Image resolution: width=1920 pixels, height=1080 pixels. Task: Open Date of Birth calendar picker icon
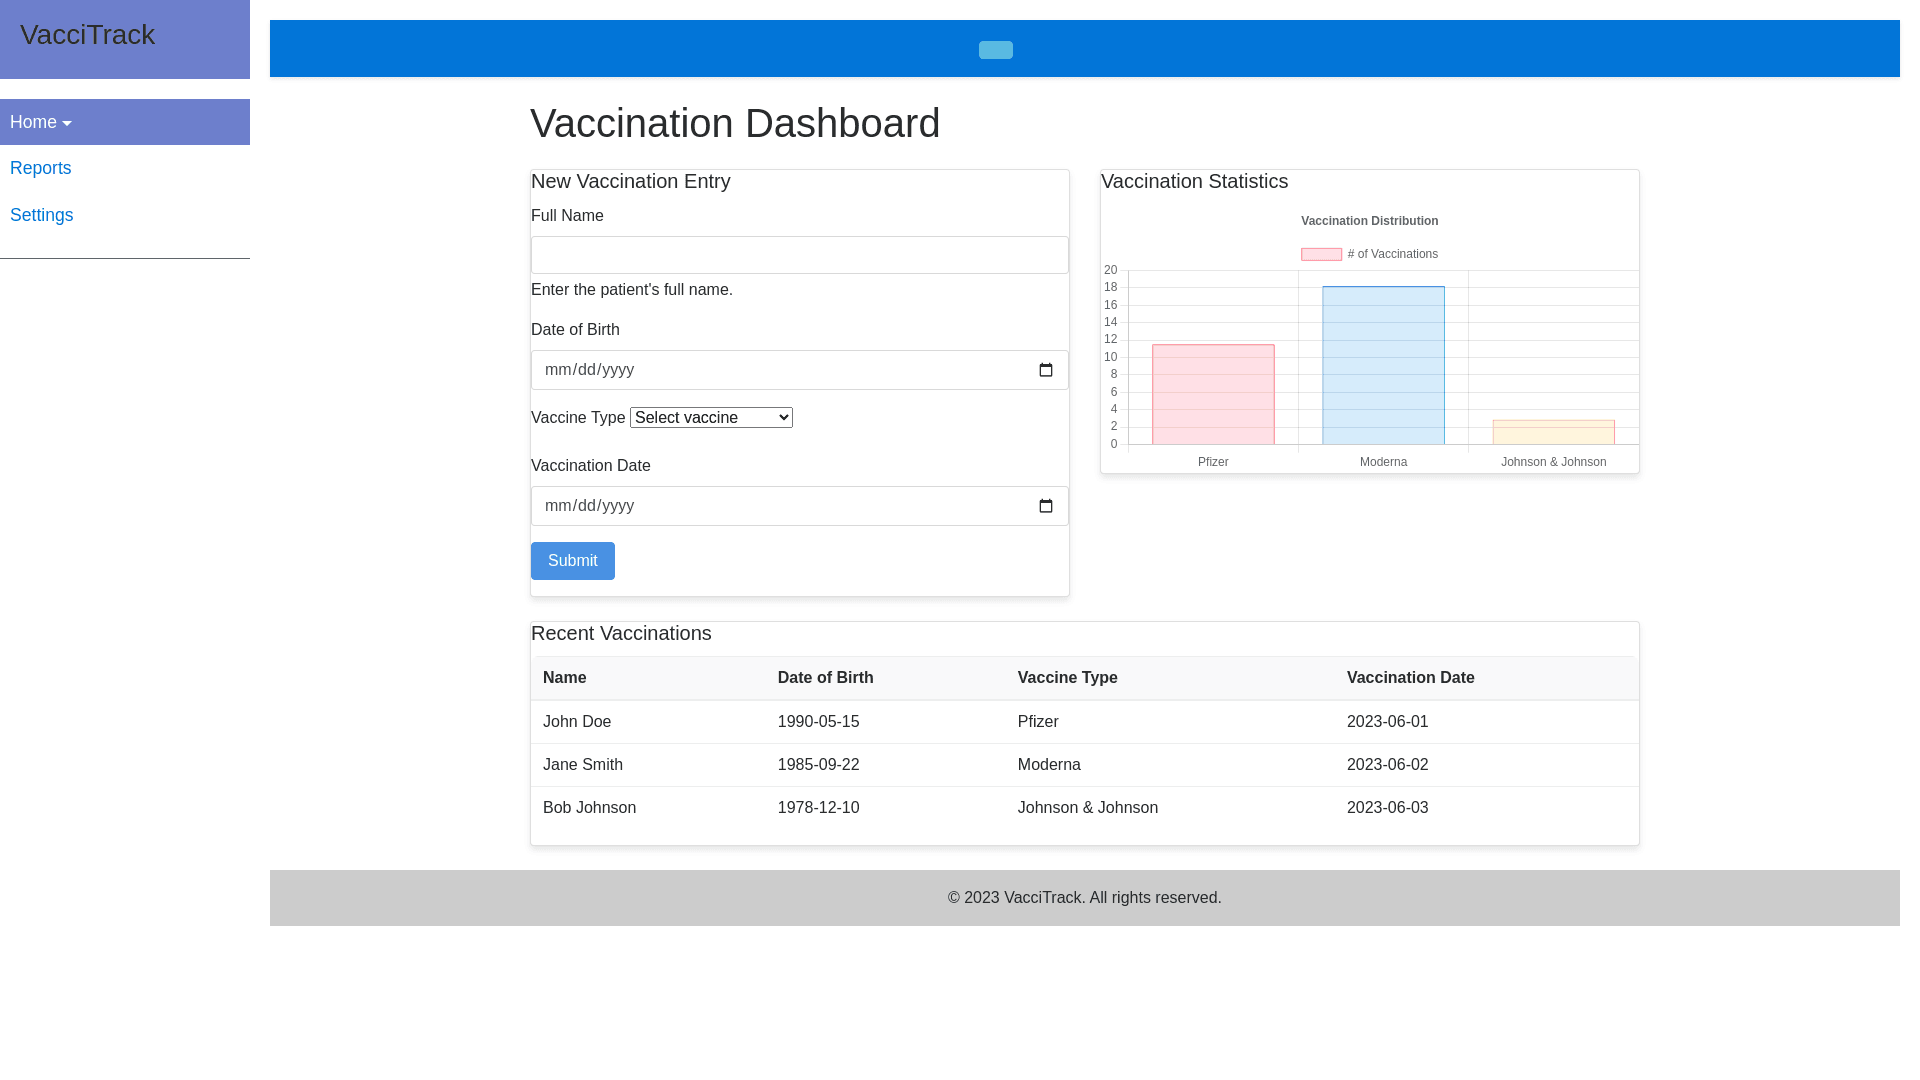[x=1046, y=370]
